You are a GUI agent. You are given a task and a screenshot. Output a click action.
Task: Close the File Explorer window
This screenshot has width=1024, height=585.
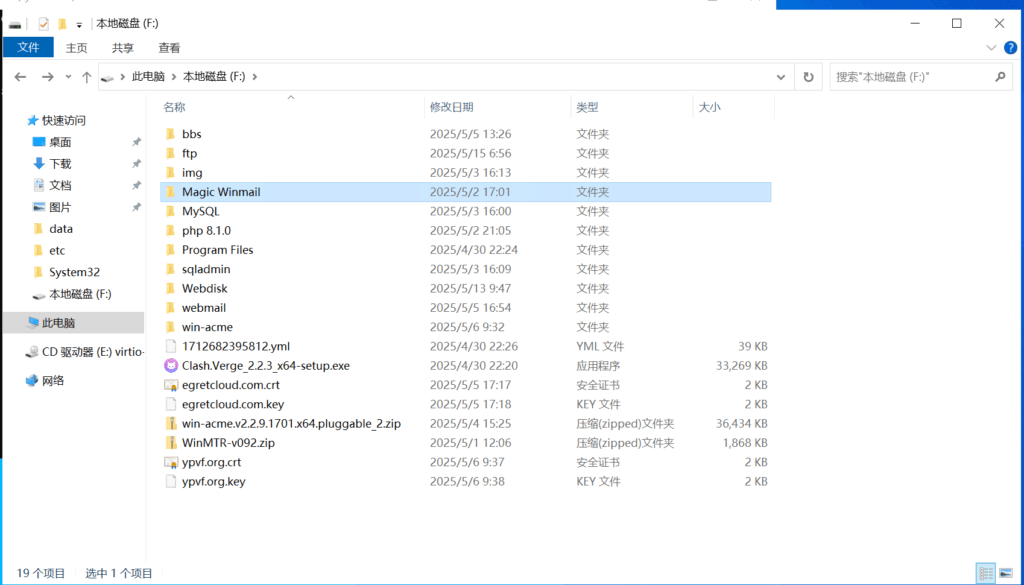pyautogui.click(x=999, y=24)
